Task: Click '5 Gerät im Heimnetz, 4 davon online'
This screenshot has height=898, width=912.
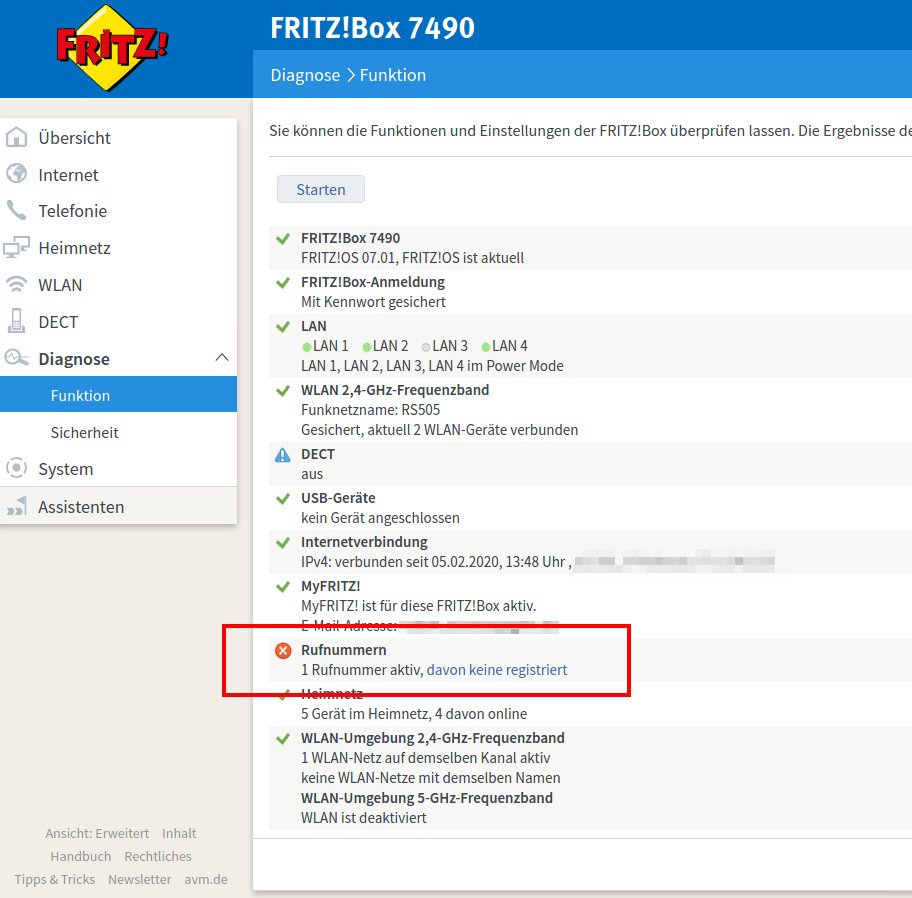Action: 414,714
